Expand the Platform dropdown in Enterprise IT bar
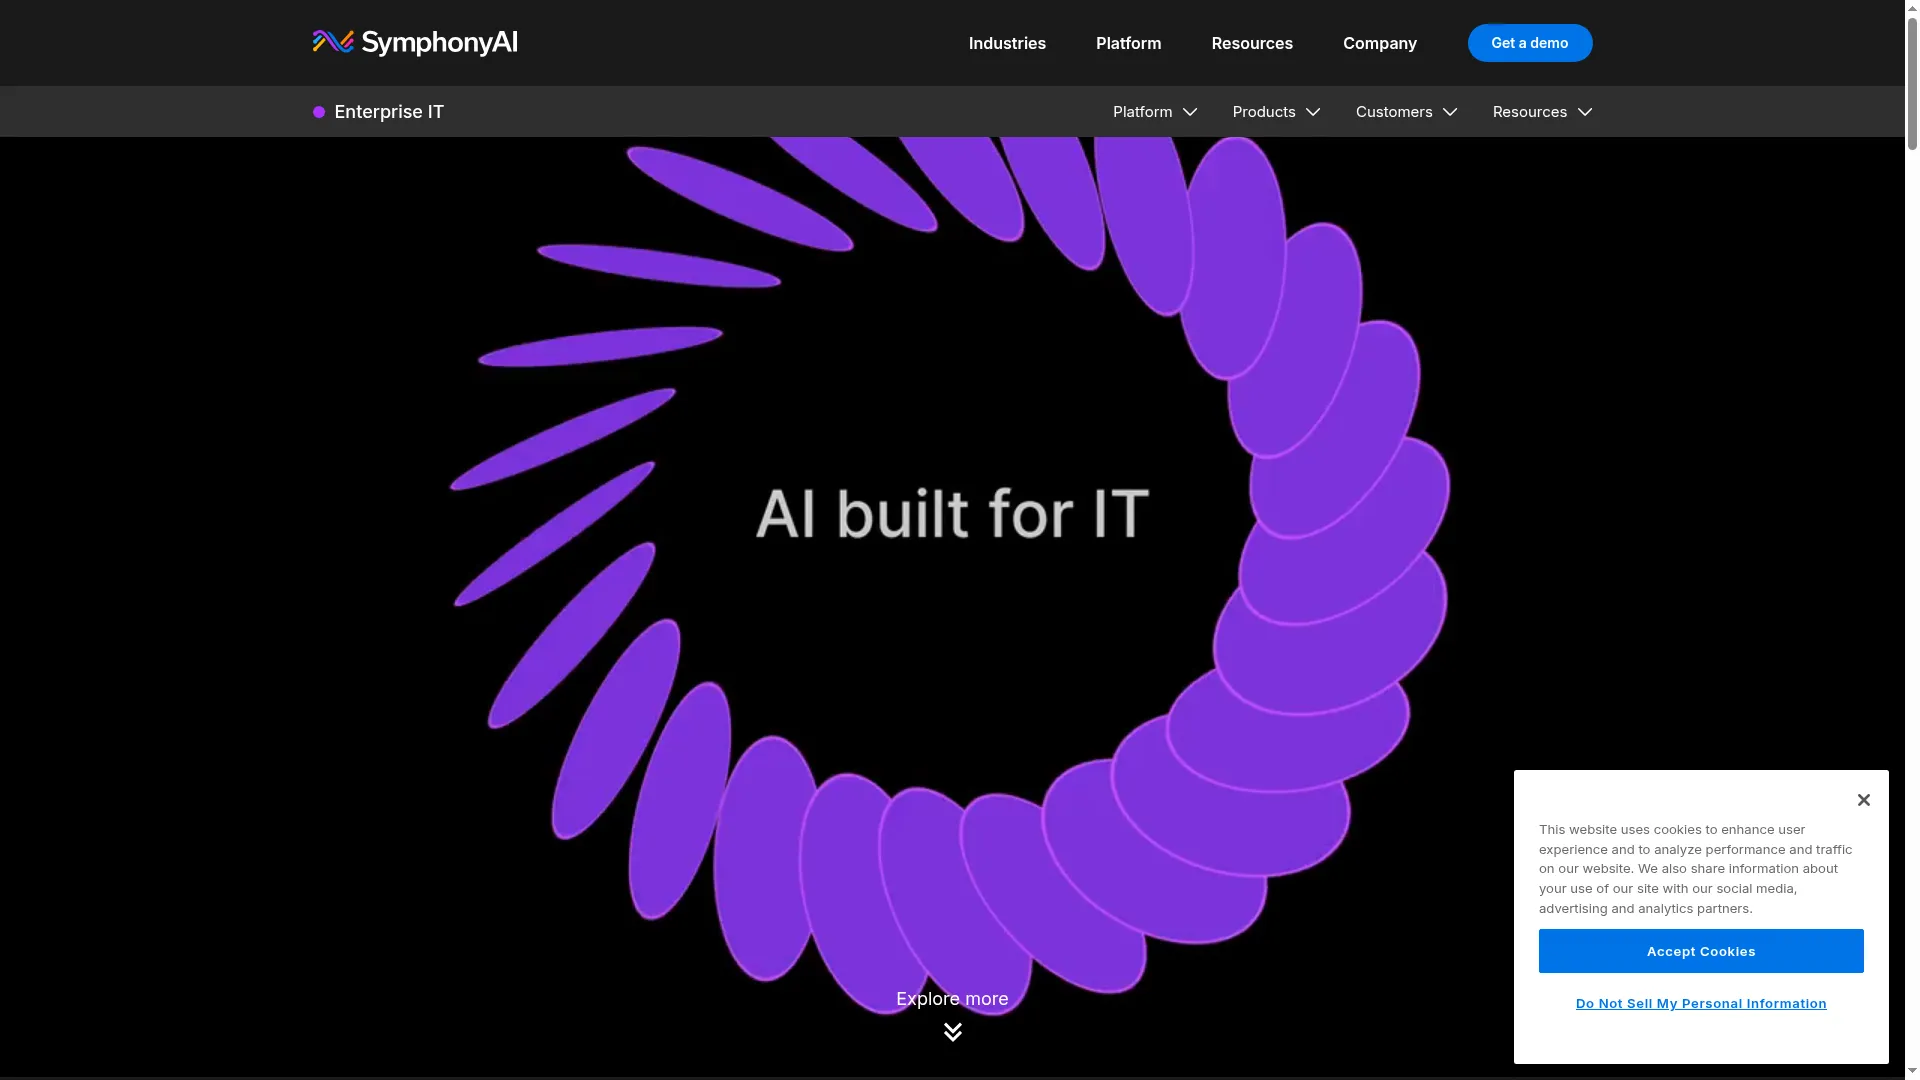Viewport: 1920px width, 1080px height. (1155, 112)
